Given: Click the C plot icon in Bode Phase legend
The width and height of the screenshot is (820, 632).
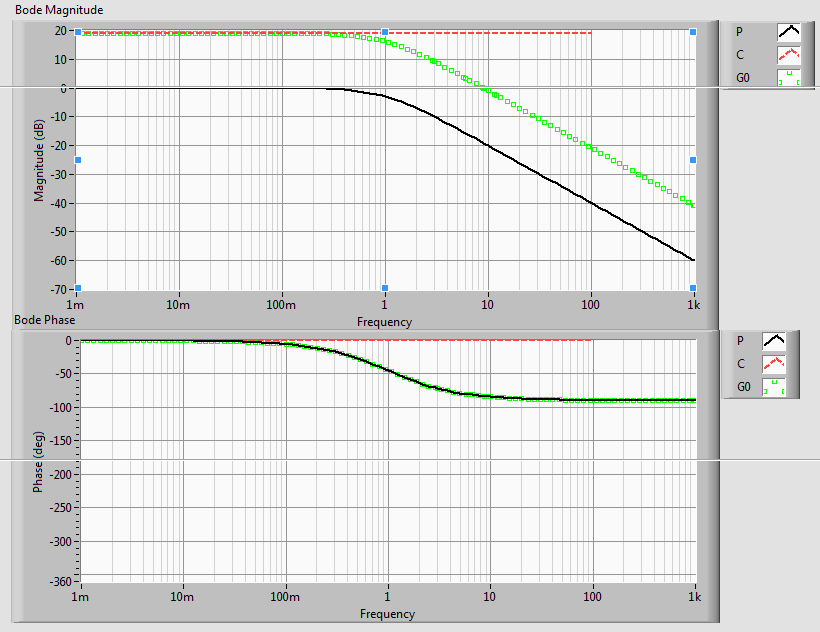Looking at the screenshot, I should [x=774, y=364].
